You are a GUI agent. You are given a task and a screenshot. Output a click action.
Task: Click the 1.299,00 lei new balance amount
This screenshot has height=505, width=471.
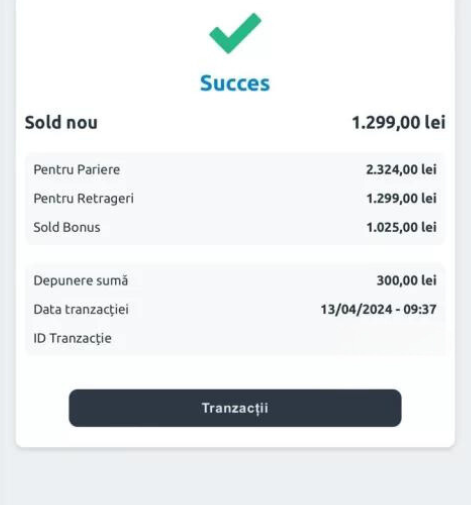pyautogui.click(x=399, y=122)
